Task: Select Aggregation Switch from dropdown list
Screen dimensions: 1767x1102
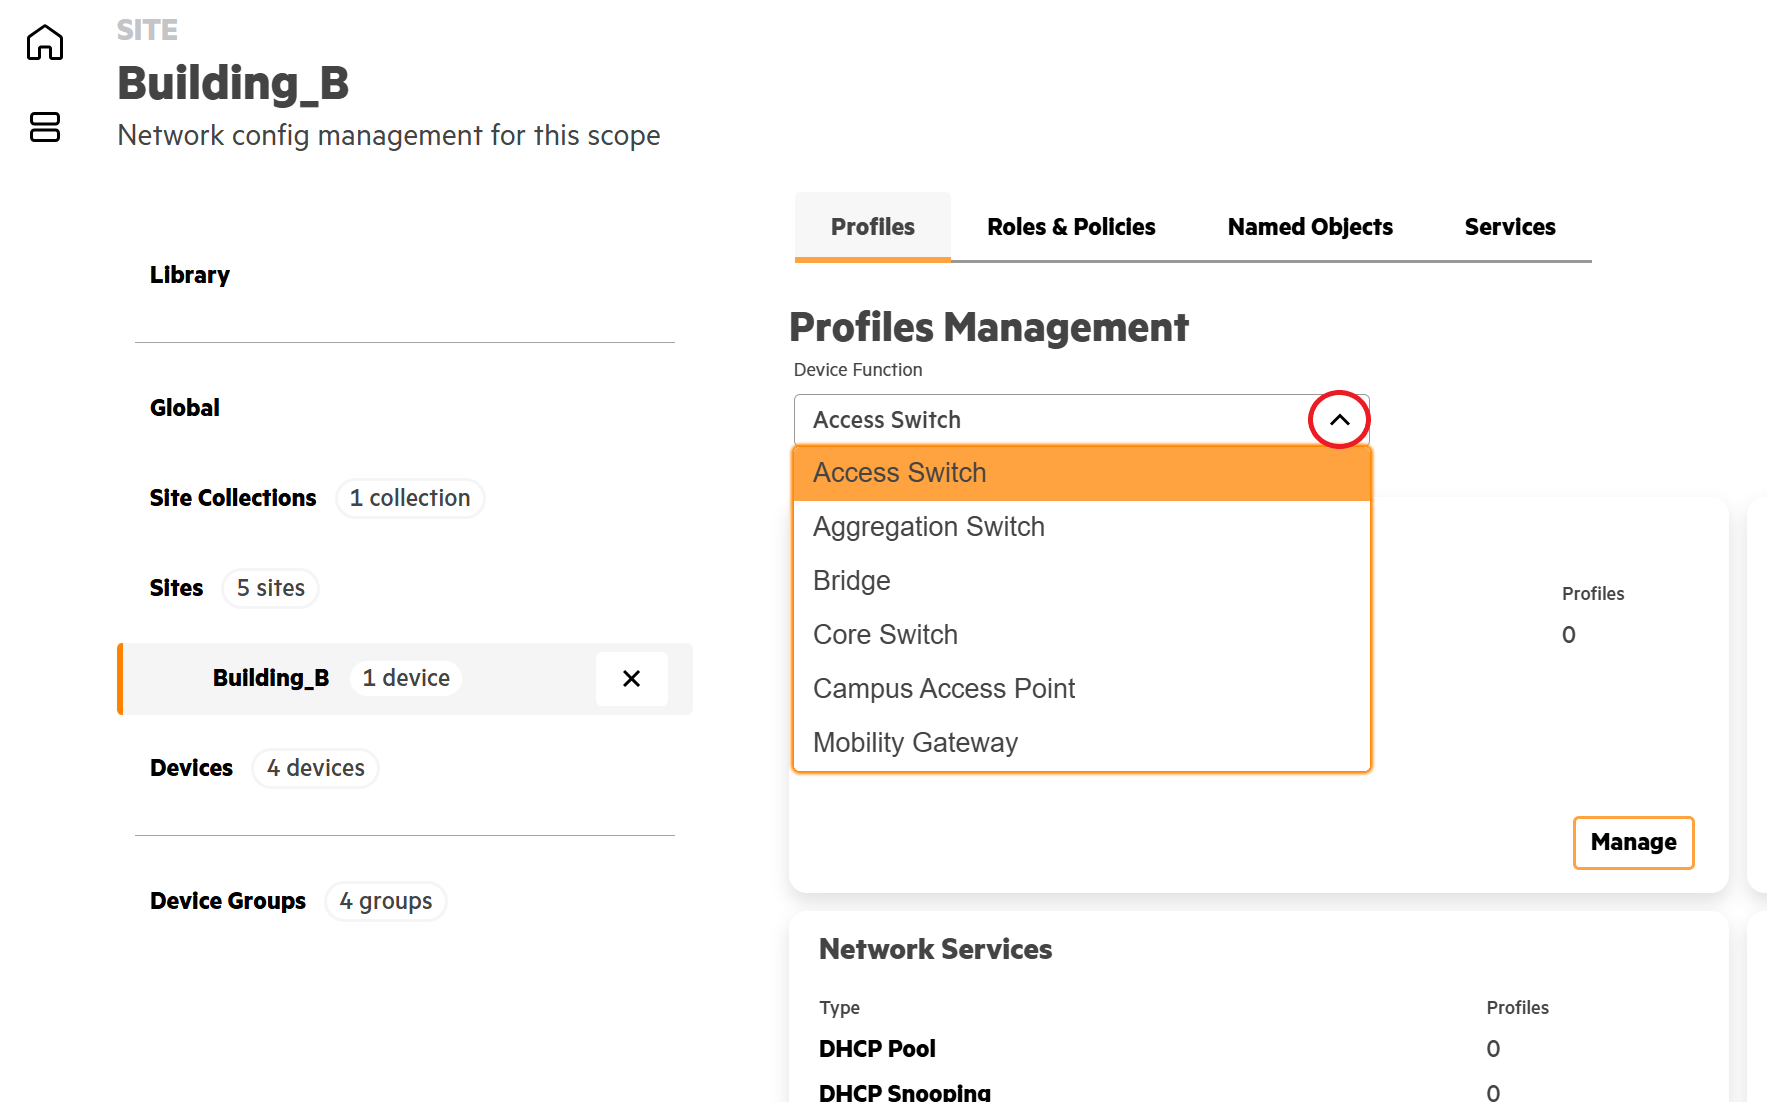Action: [x=928, y=527]
